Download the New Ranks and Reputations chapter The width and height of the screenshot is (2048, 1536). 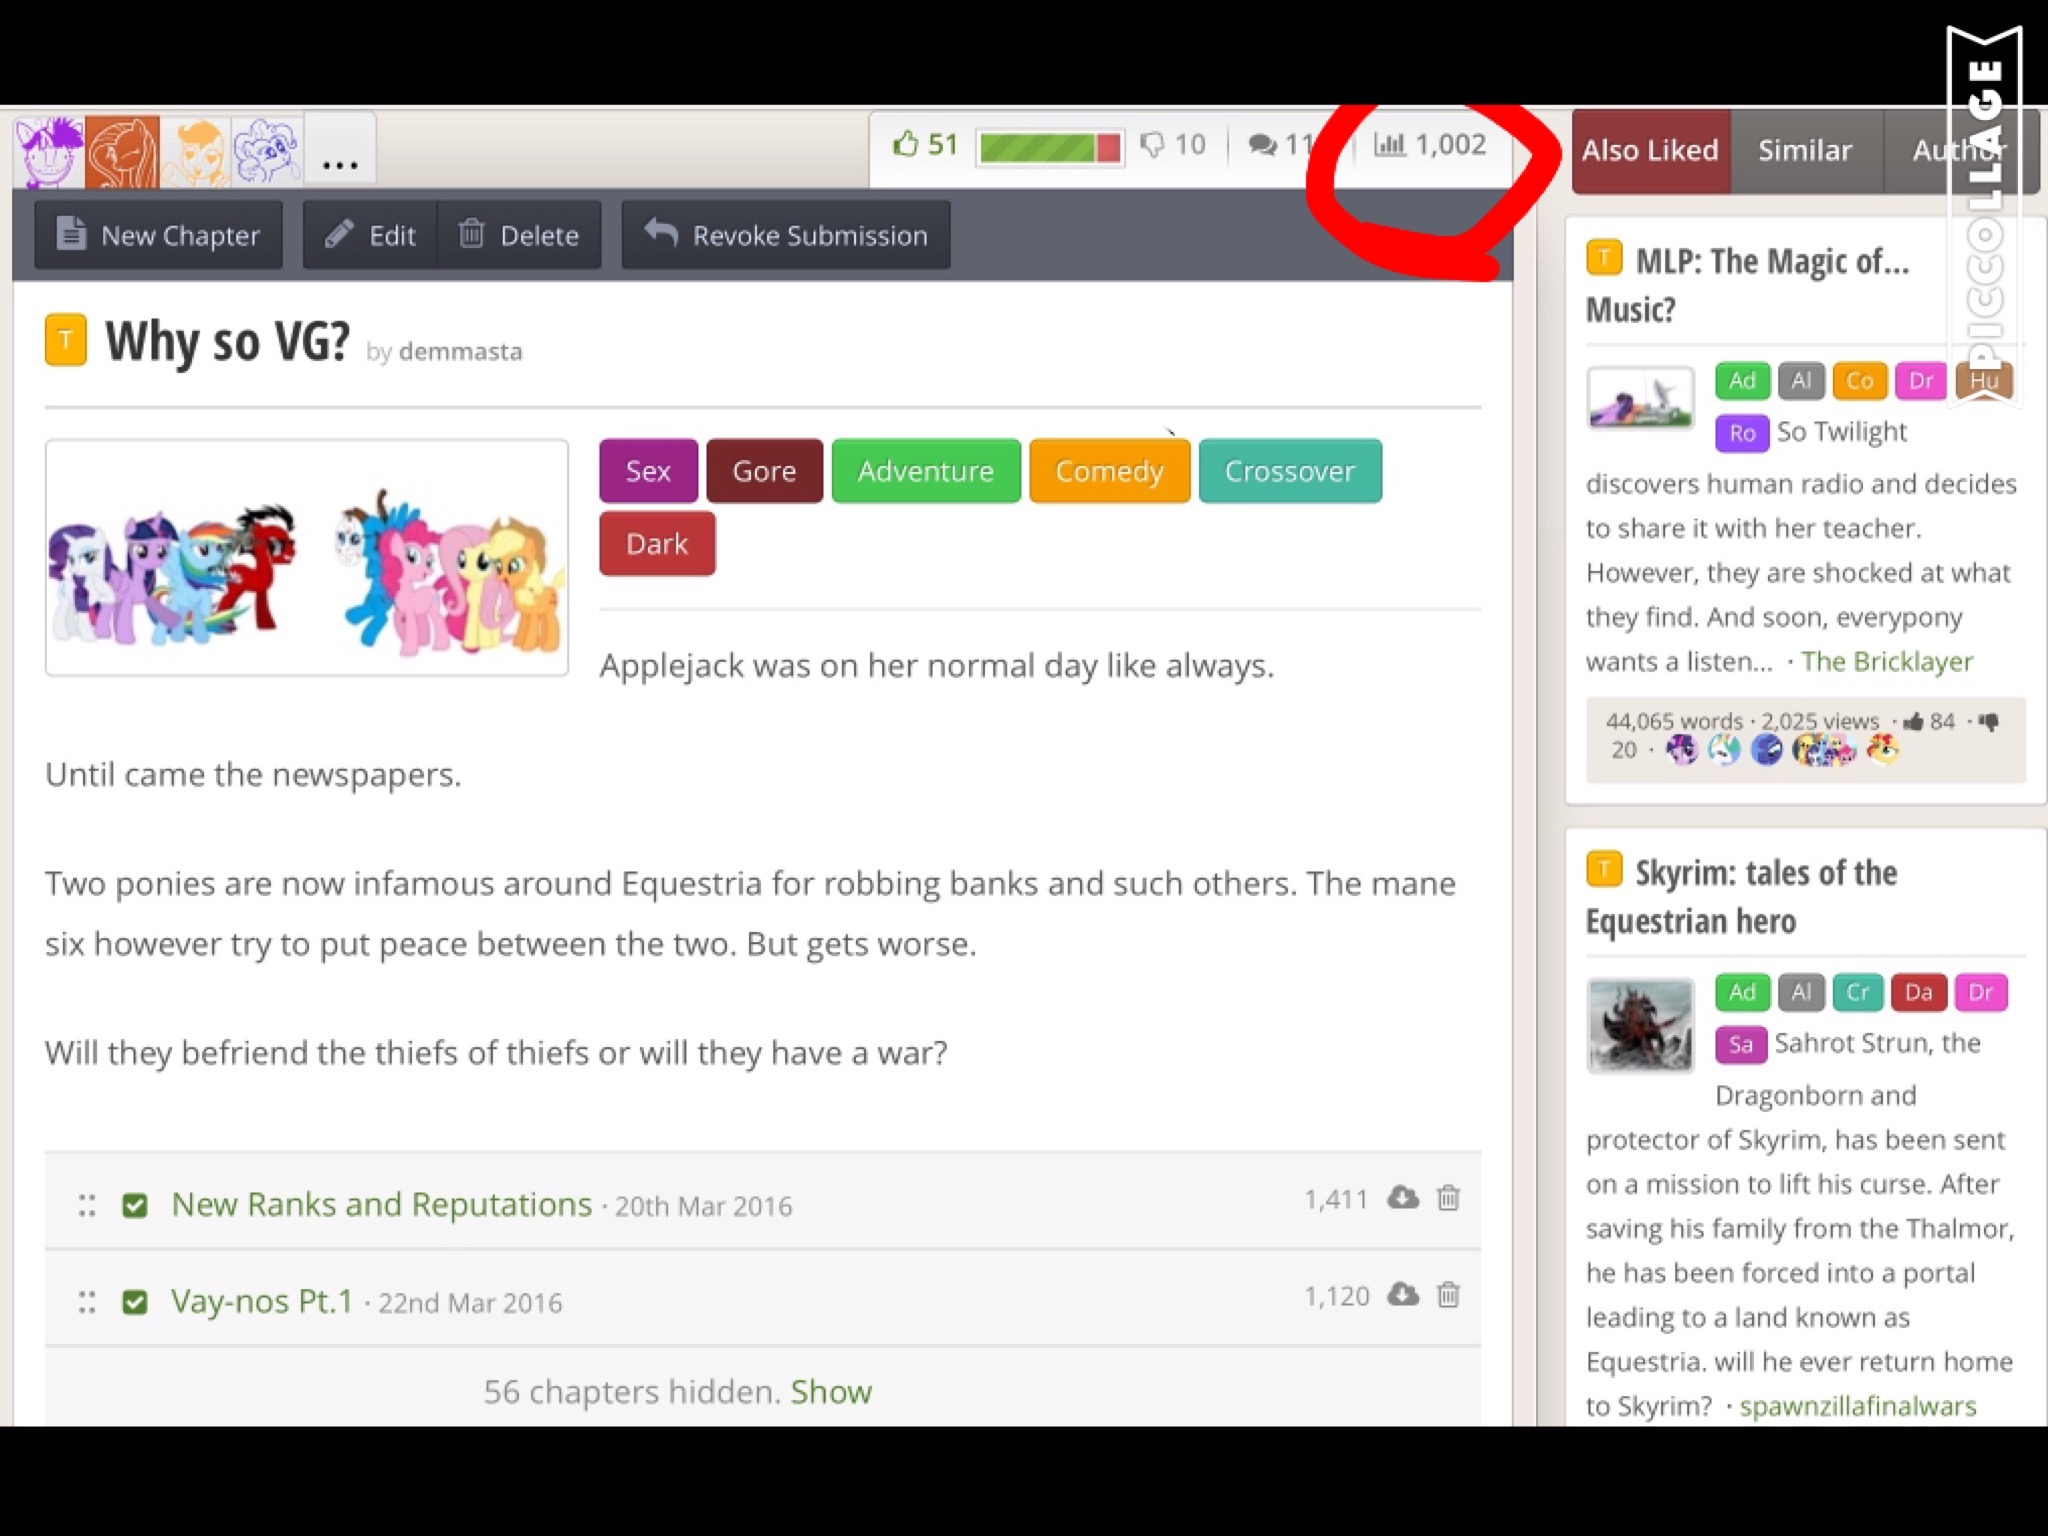(x=1403, y=1198)
